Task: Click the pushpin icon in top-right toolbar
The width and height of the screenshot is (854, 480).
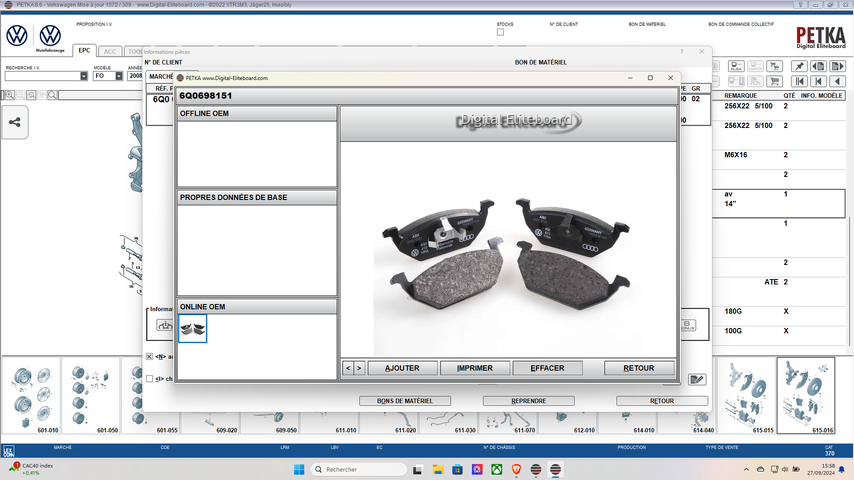Action: (x=799, y=66)
